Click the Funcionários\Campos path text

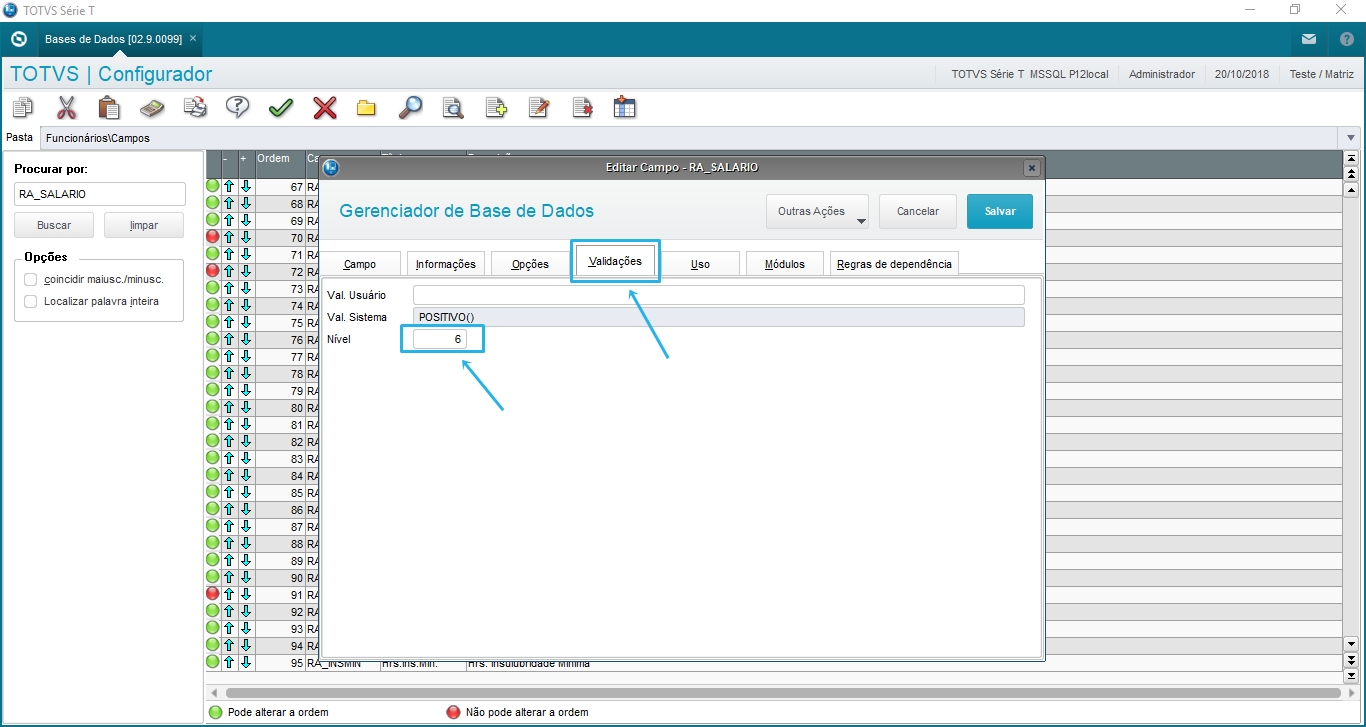click(x=98, y=138)
